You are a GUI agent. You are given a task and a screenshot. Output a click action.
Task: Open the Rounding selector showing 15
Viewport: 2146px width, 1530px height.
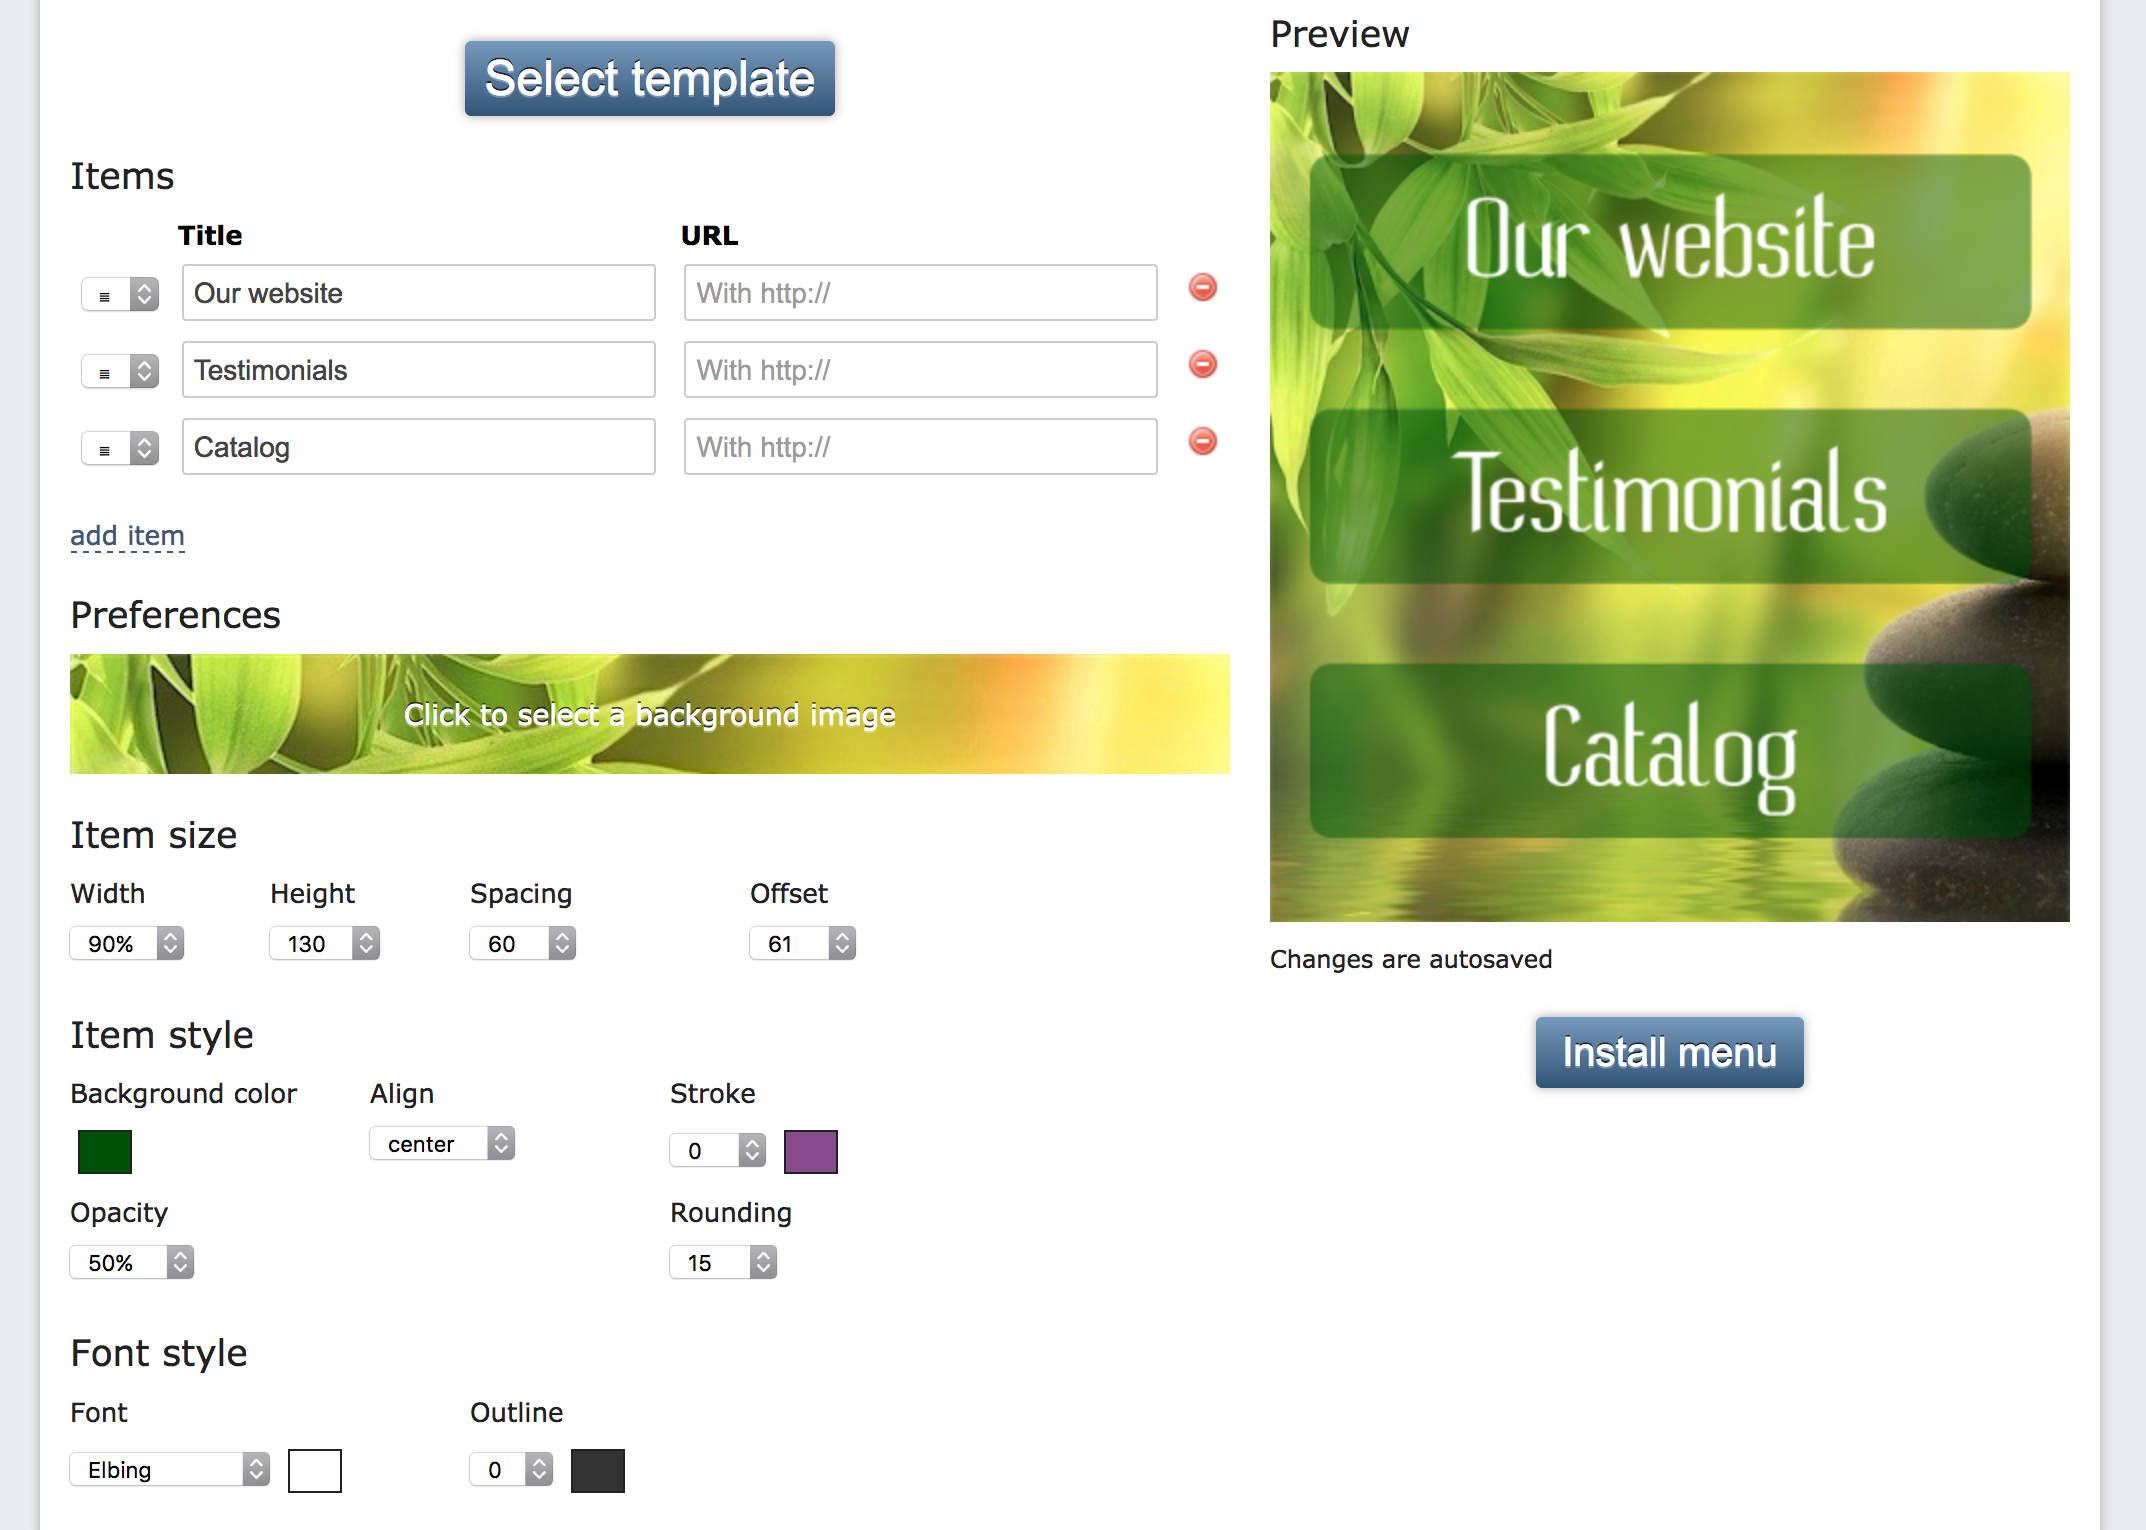[723, 1262]
